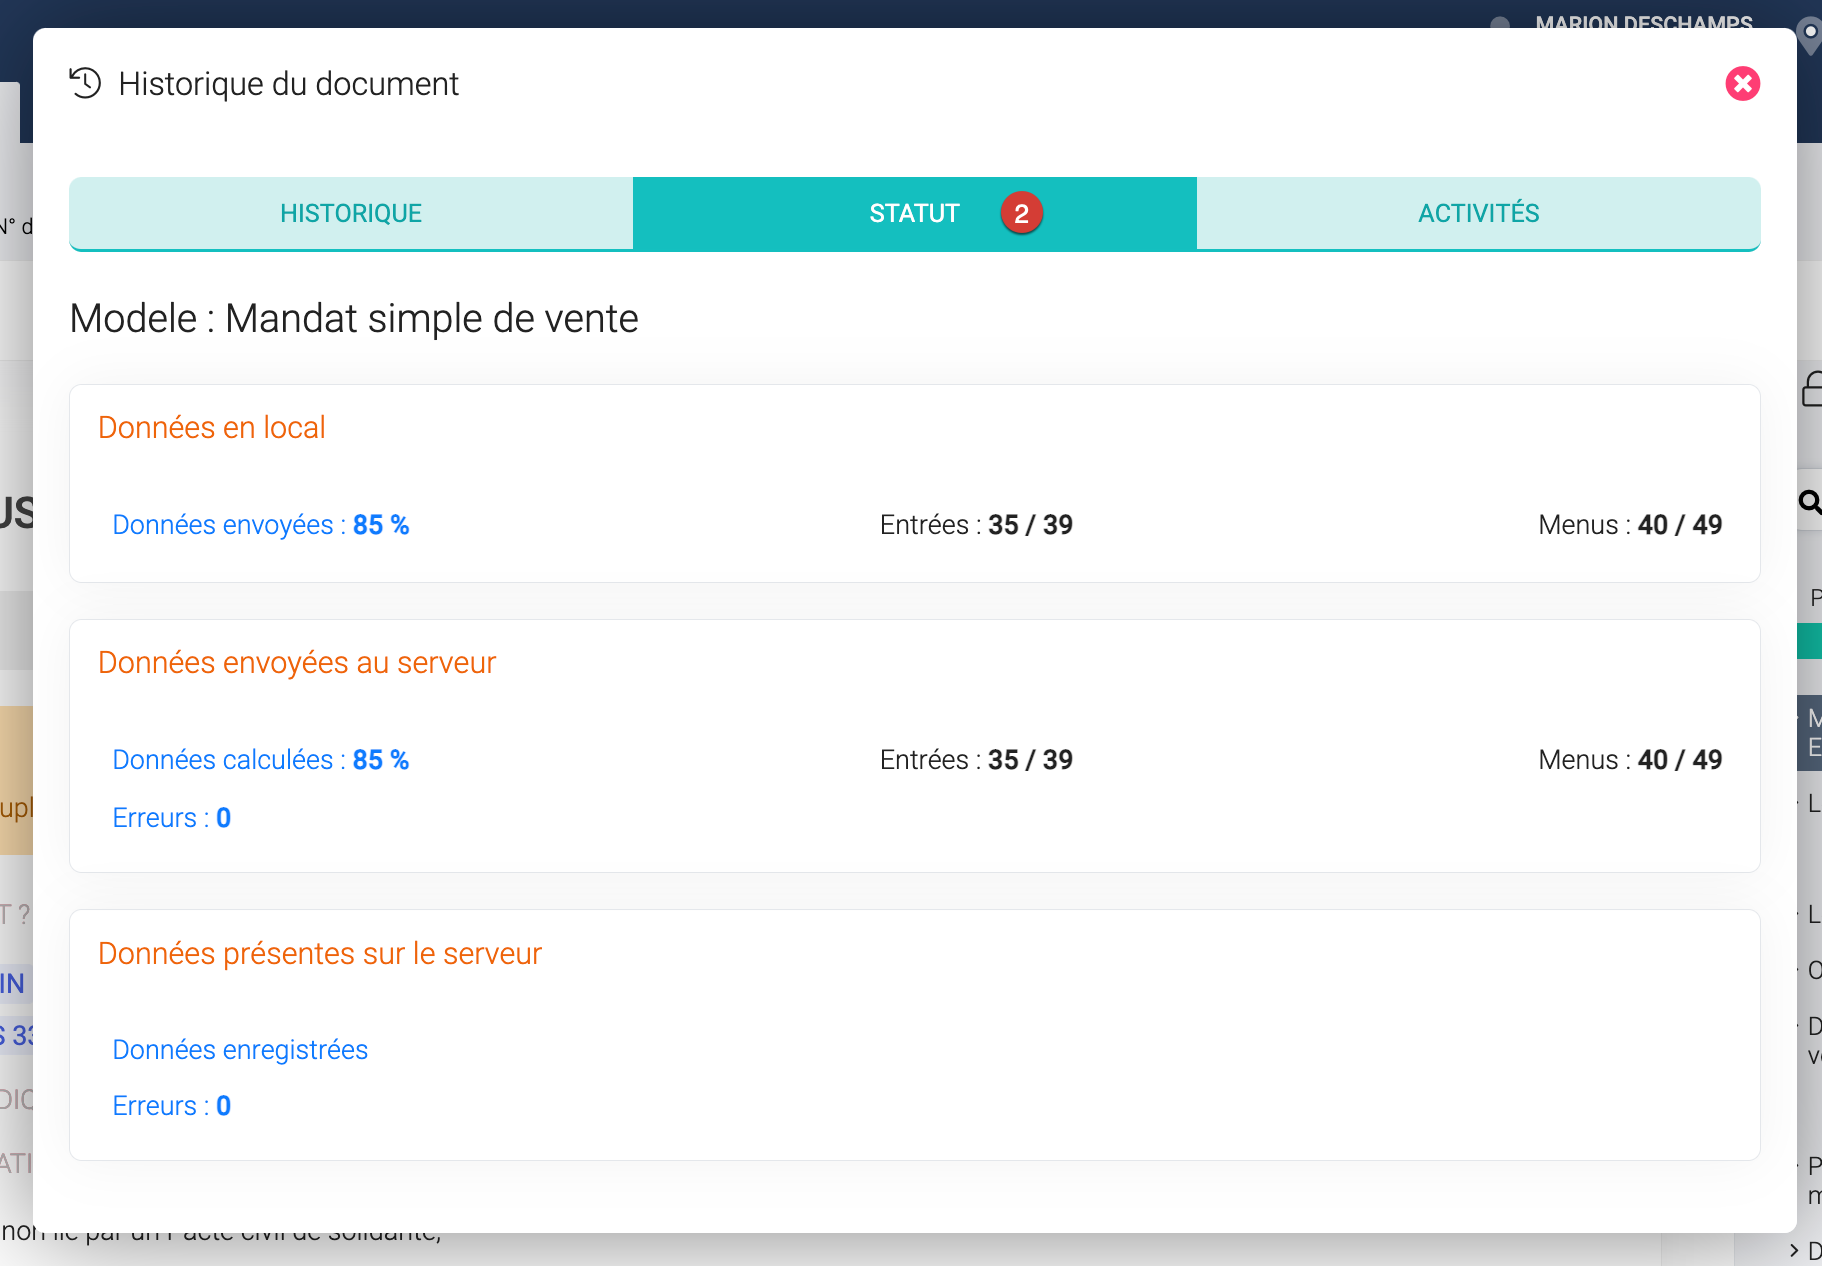Click Menus 40 / 49 in Données en local
This screenshot has height=1266, width=1822.
1630,525
